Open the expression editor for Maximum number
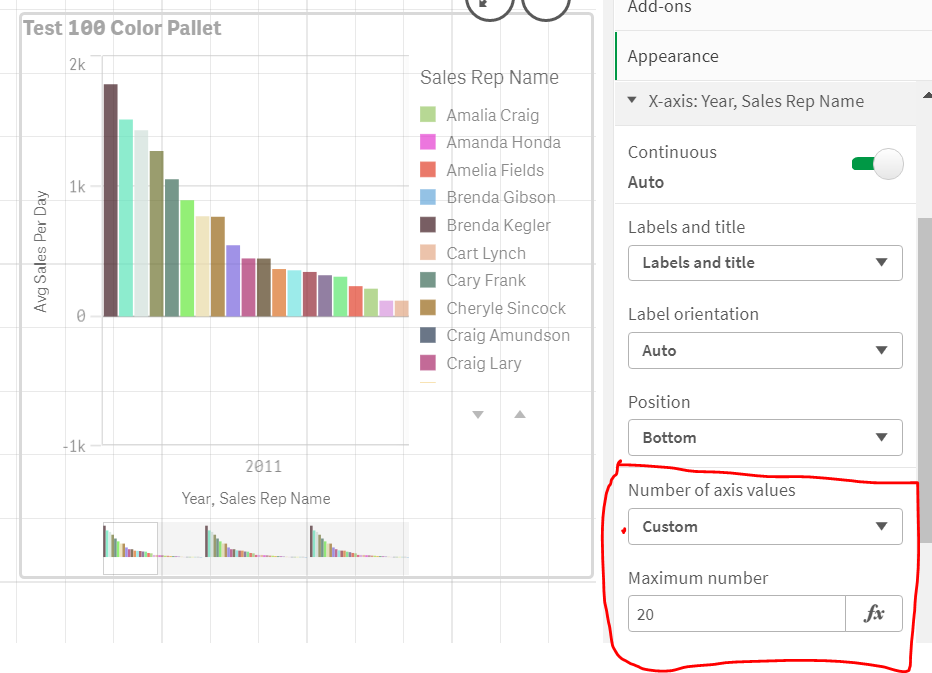The image size is (932, 673). pos(875,613)
